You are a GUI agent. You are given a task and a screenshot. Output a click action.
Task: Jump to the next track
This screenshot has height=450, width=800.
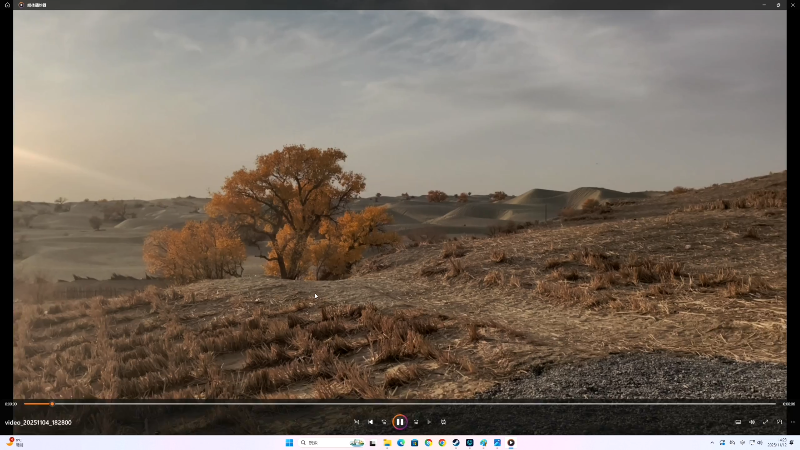pos(429,422)
